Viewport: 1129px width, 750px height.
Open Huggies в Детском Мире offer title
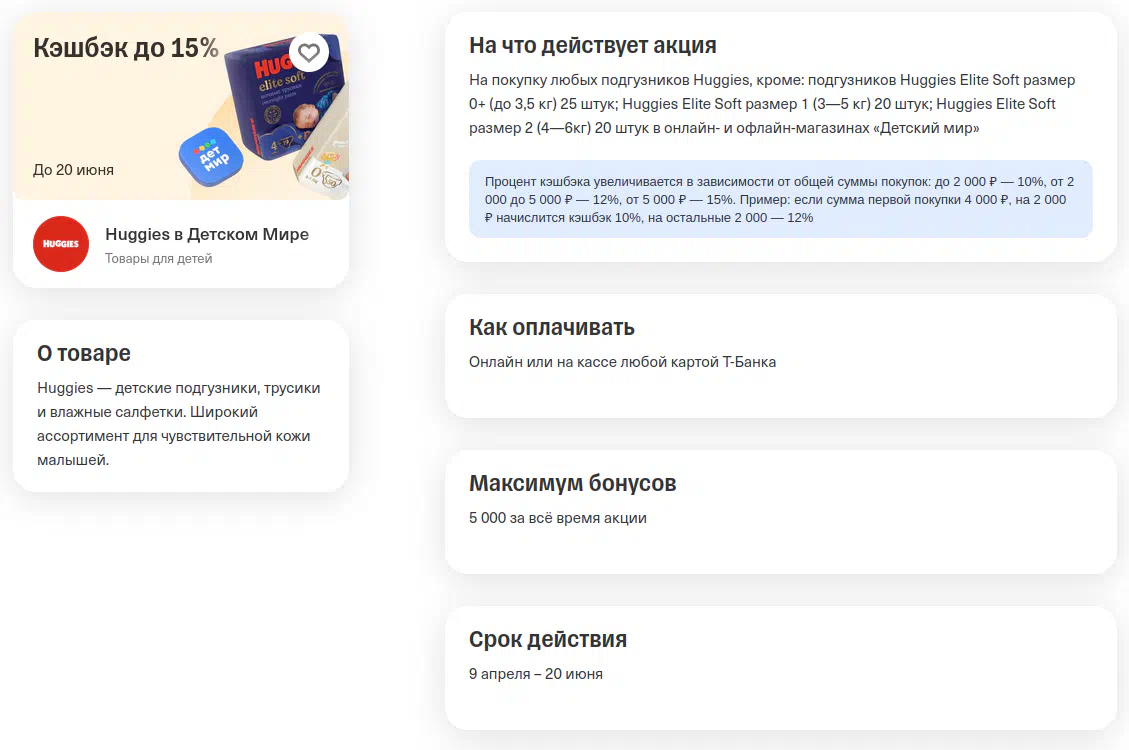207,235
